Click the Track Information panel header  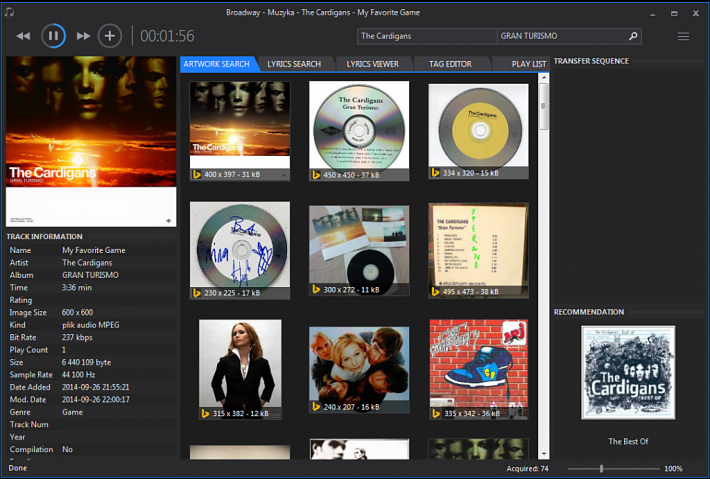(44, 236)
